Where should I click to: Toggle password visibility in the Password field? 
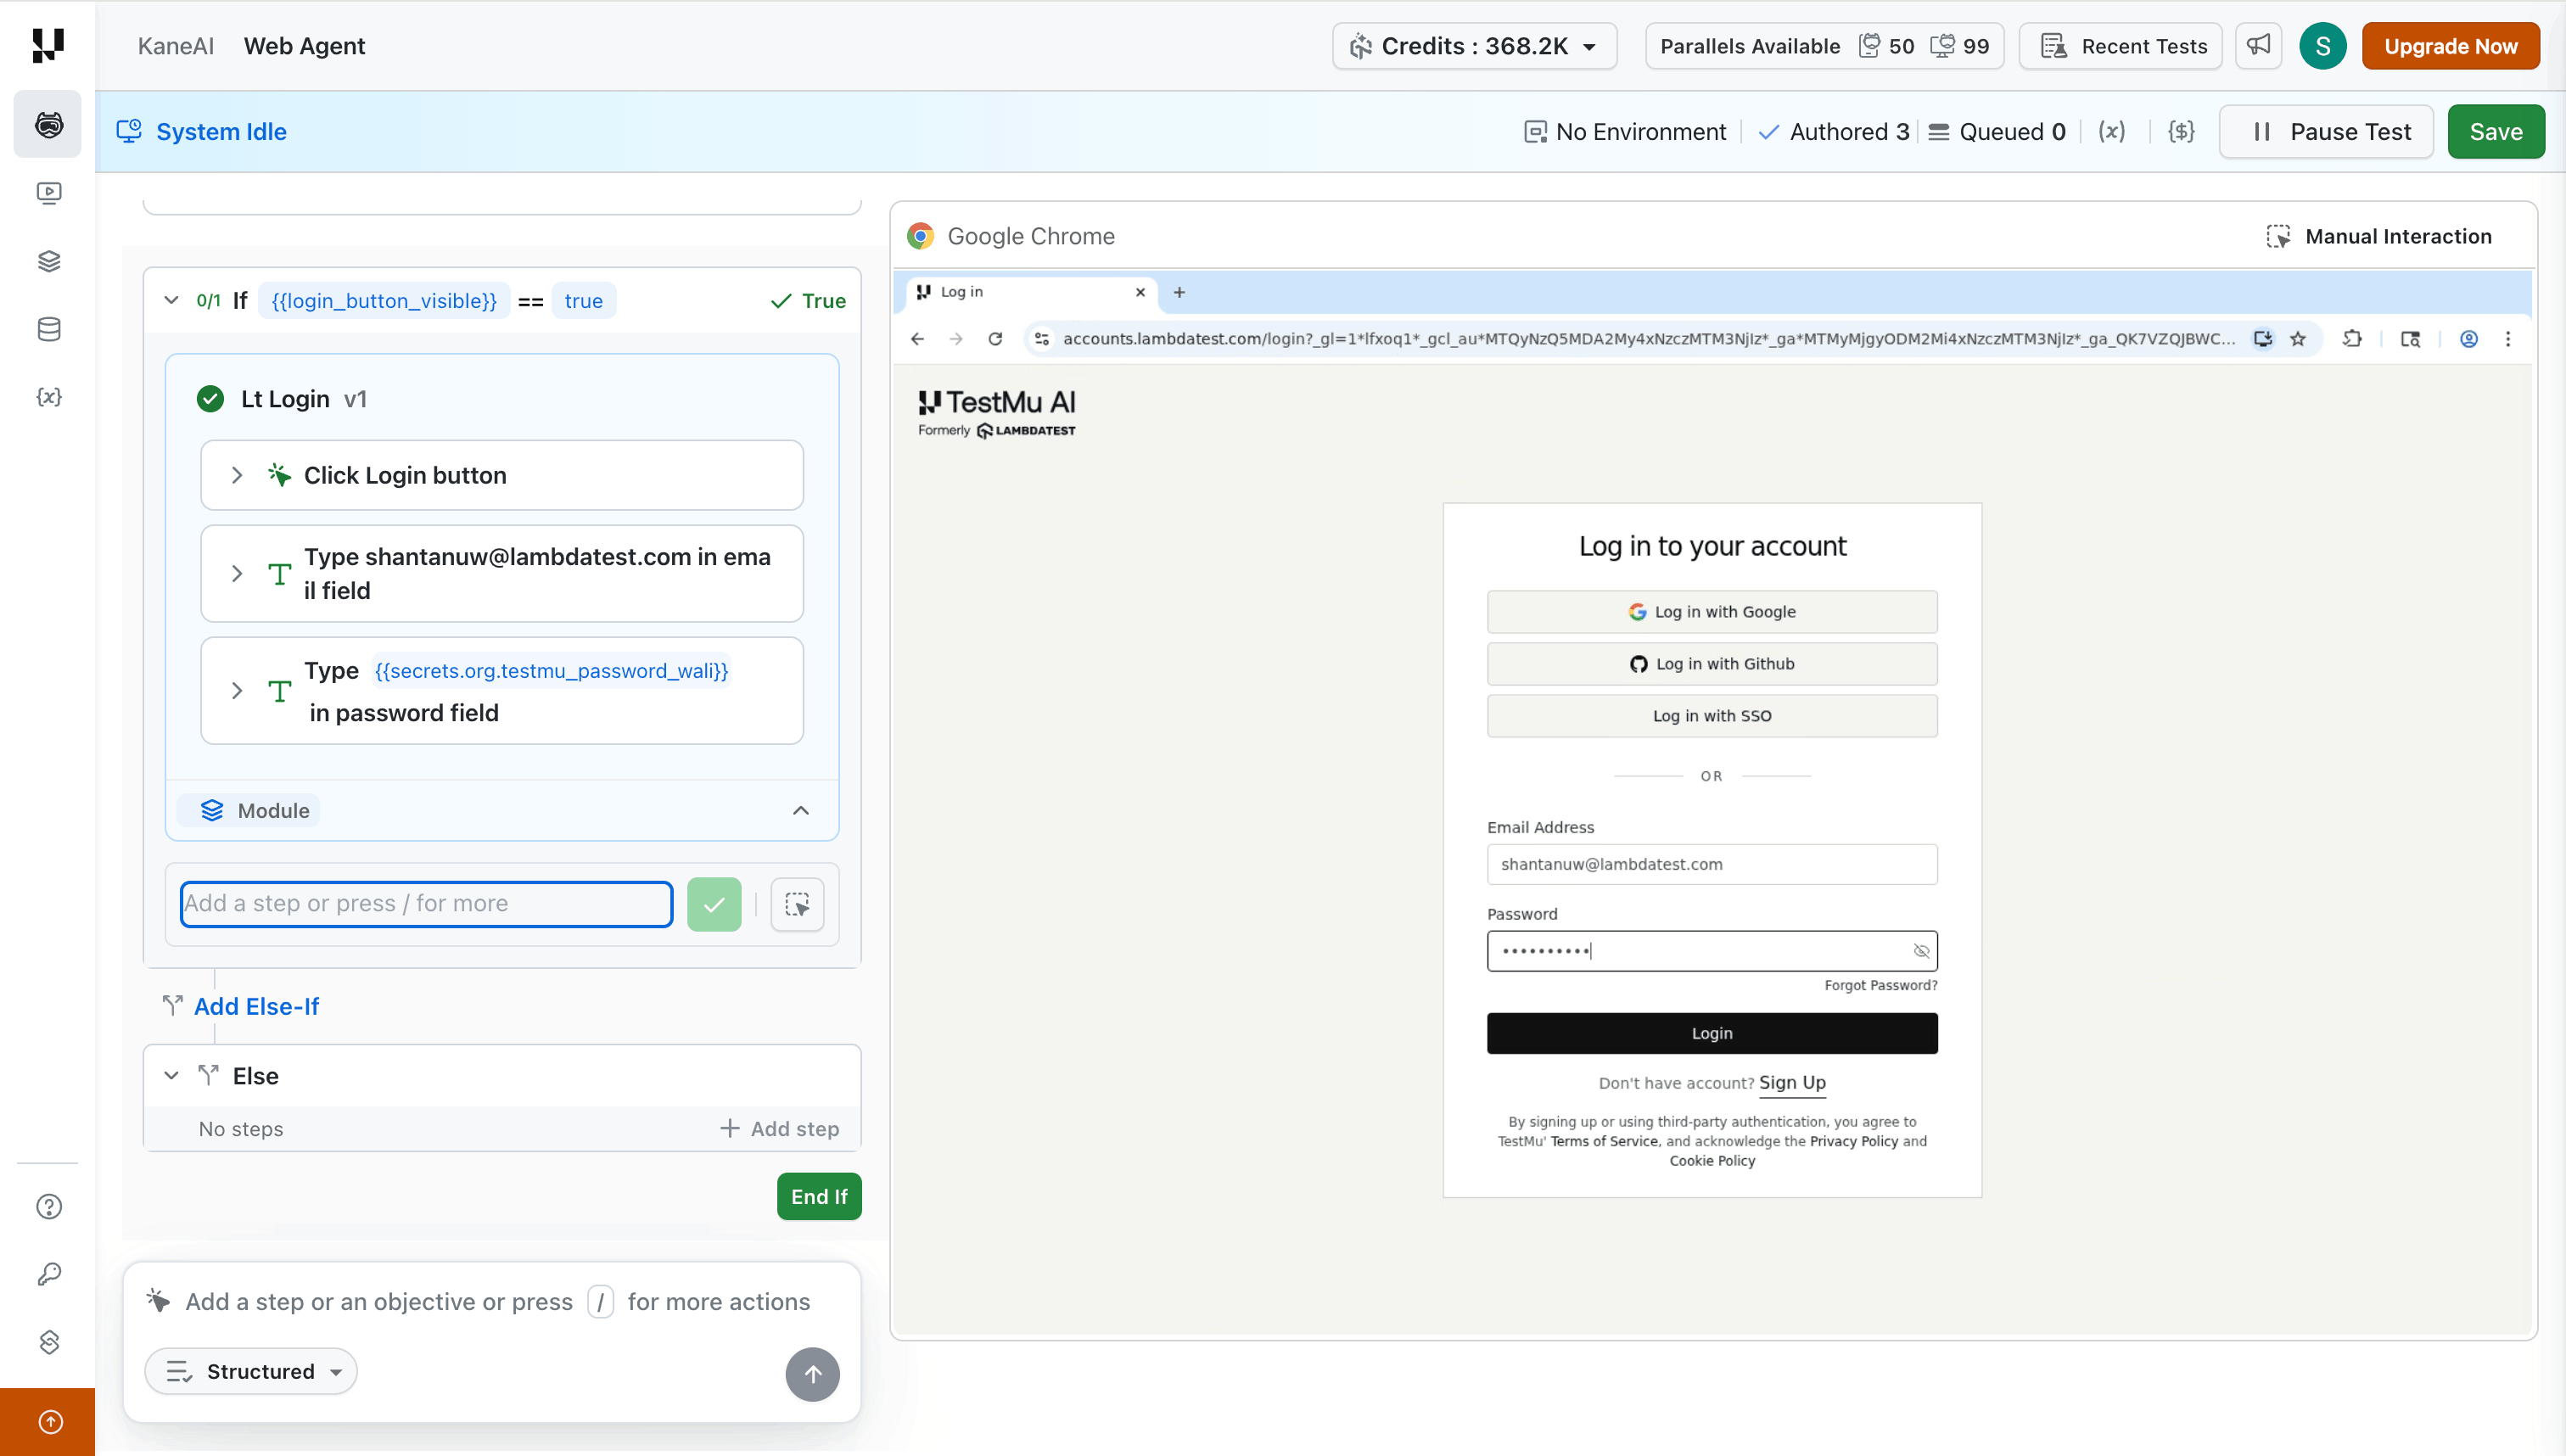(1921, 951)
